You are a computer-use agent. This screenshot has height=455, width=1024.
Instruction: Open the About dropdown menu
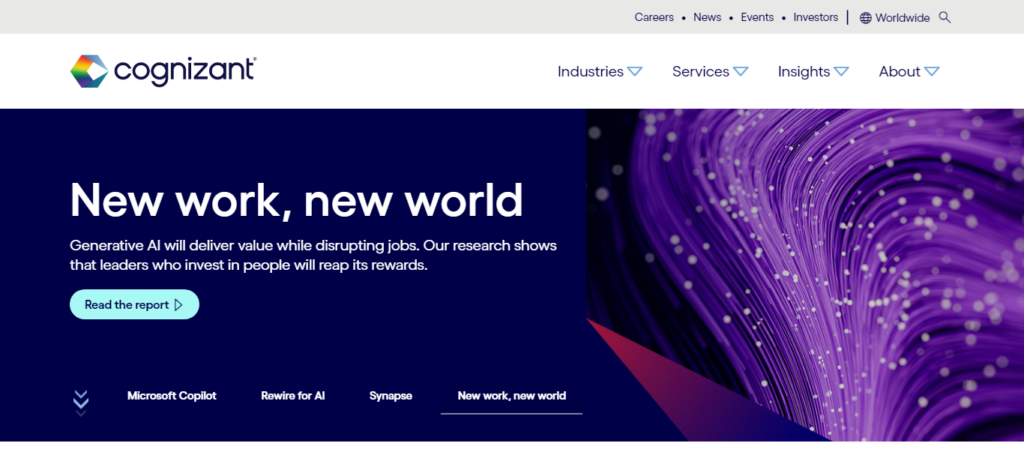pos(908,72)
